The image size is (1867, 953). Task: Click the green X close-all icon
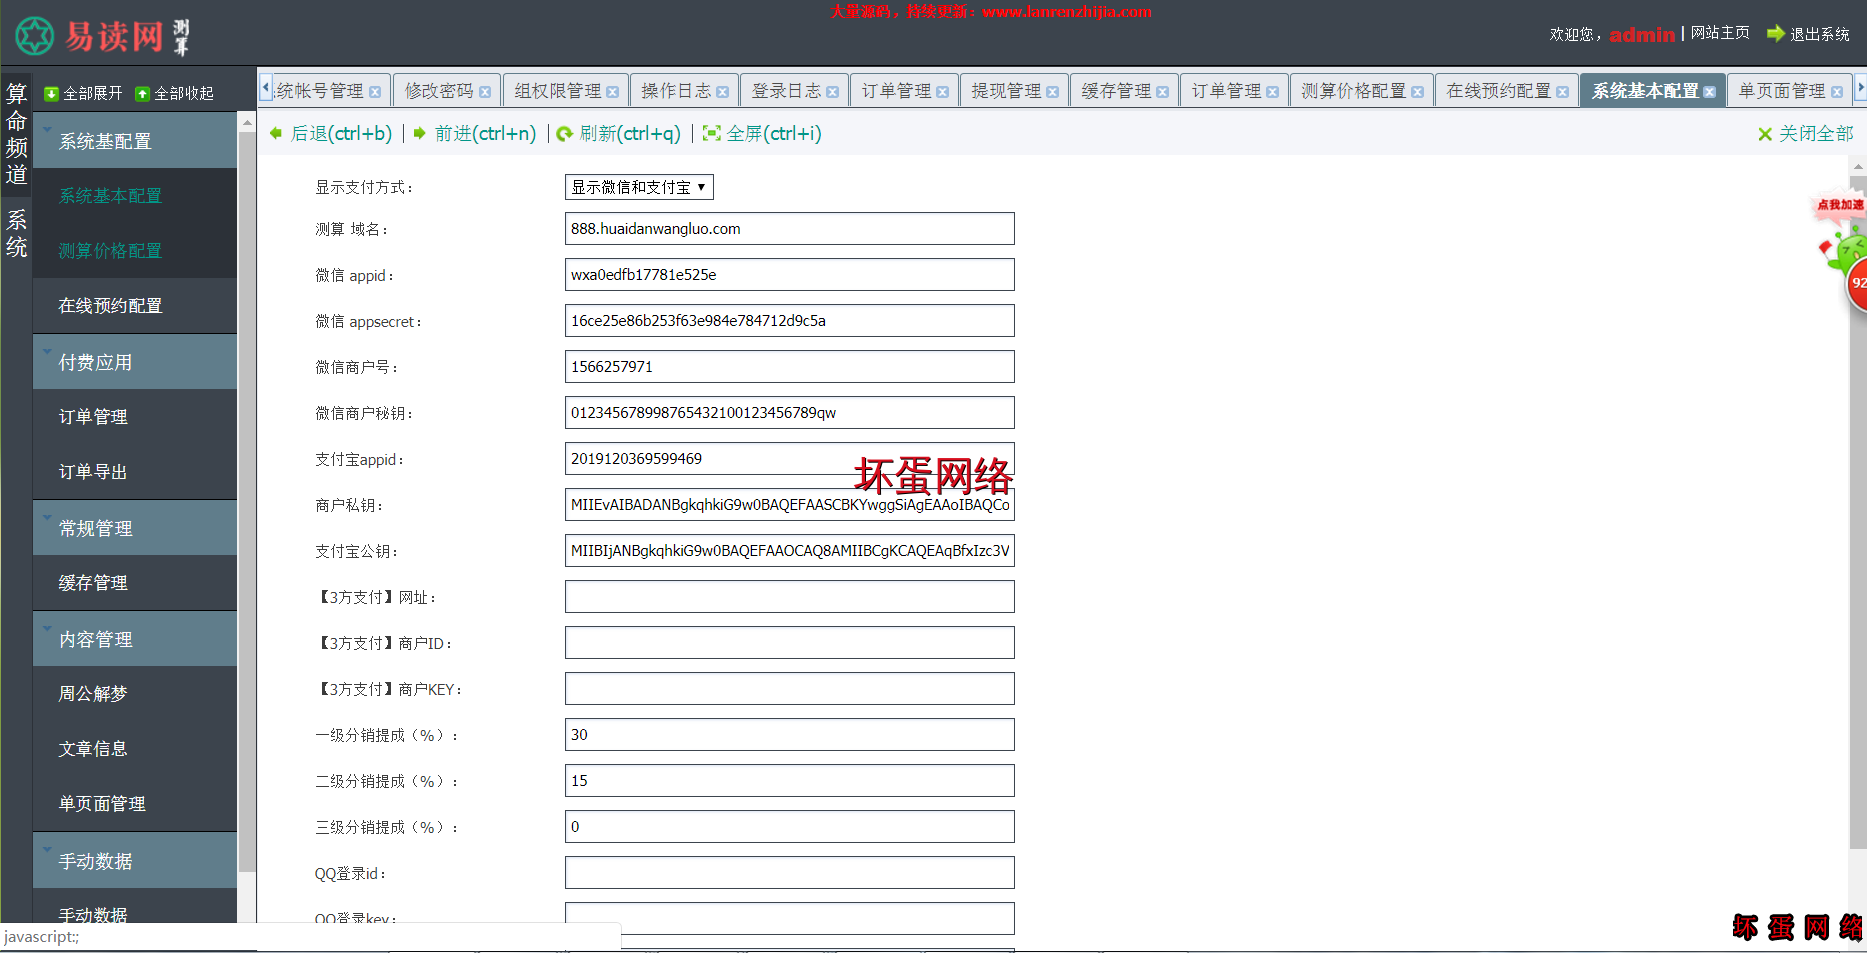[x=1765, y=134]
